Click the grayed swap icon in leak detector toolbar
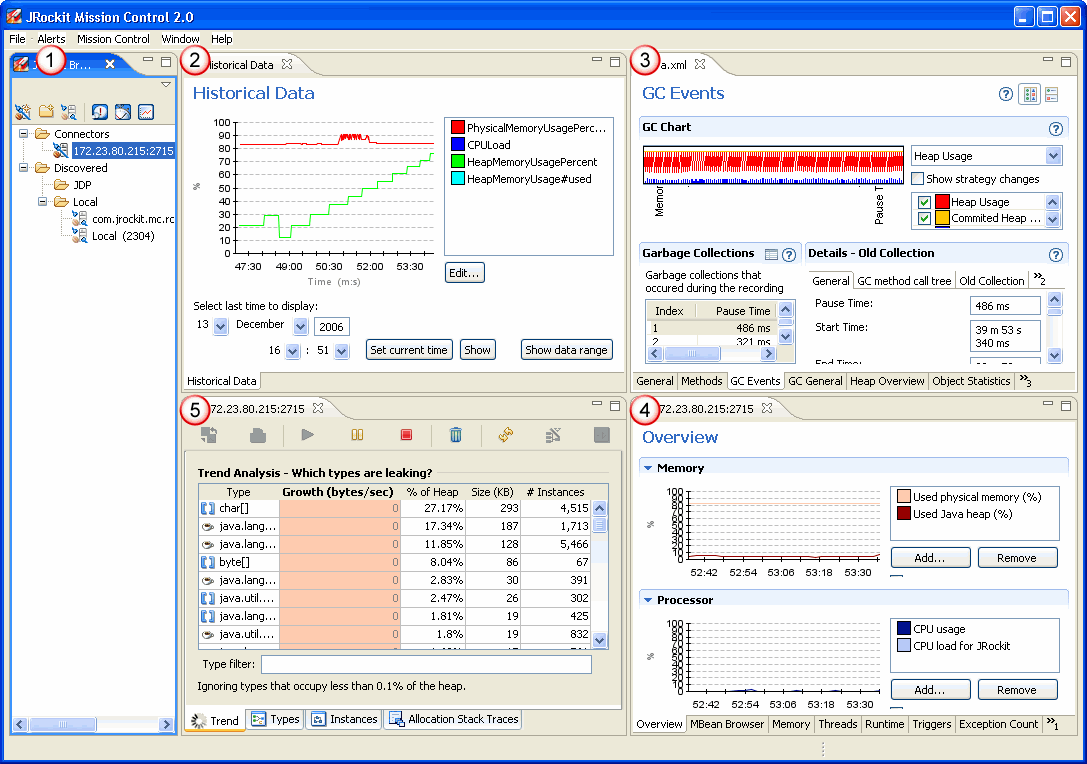 209,435
